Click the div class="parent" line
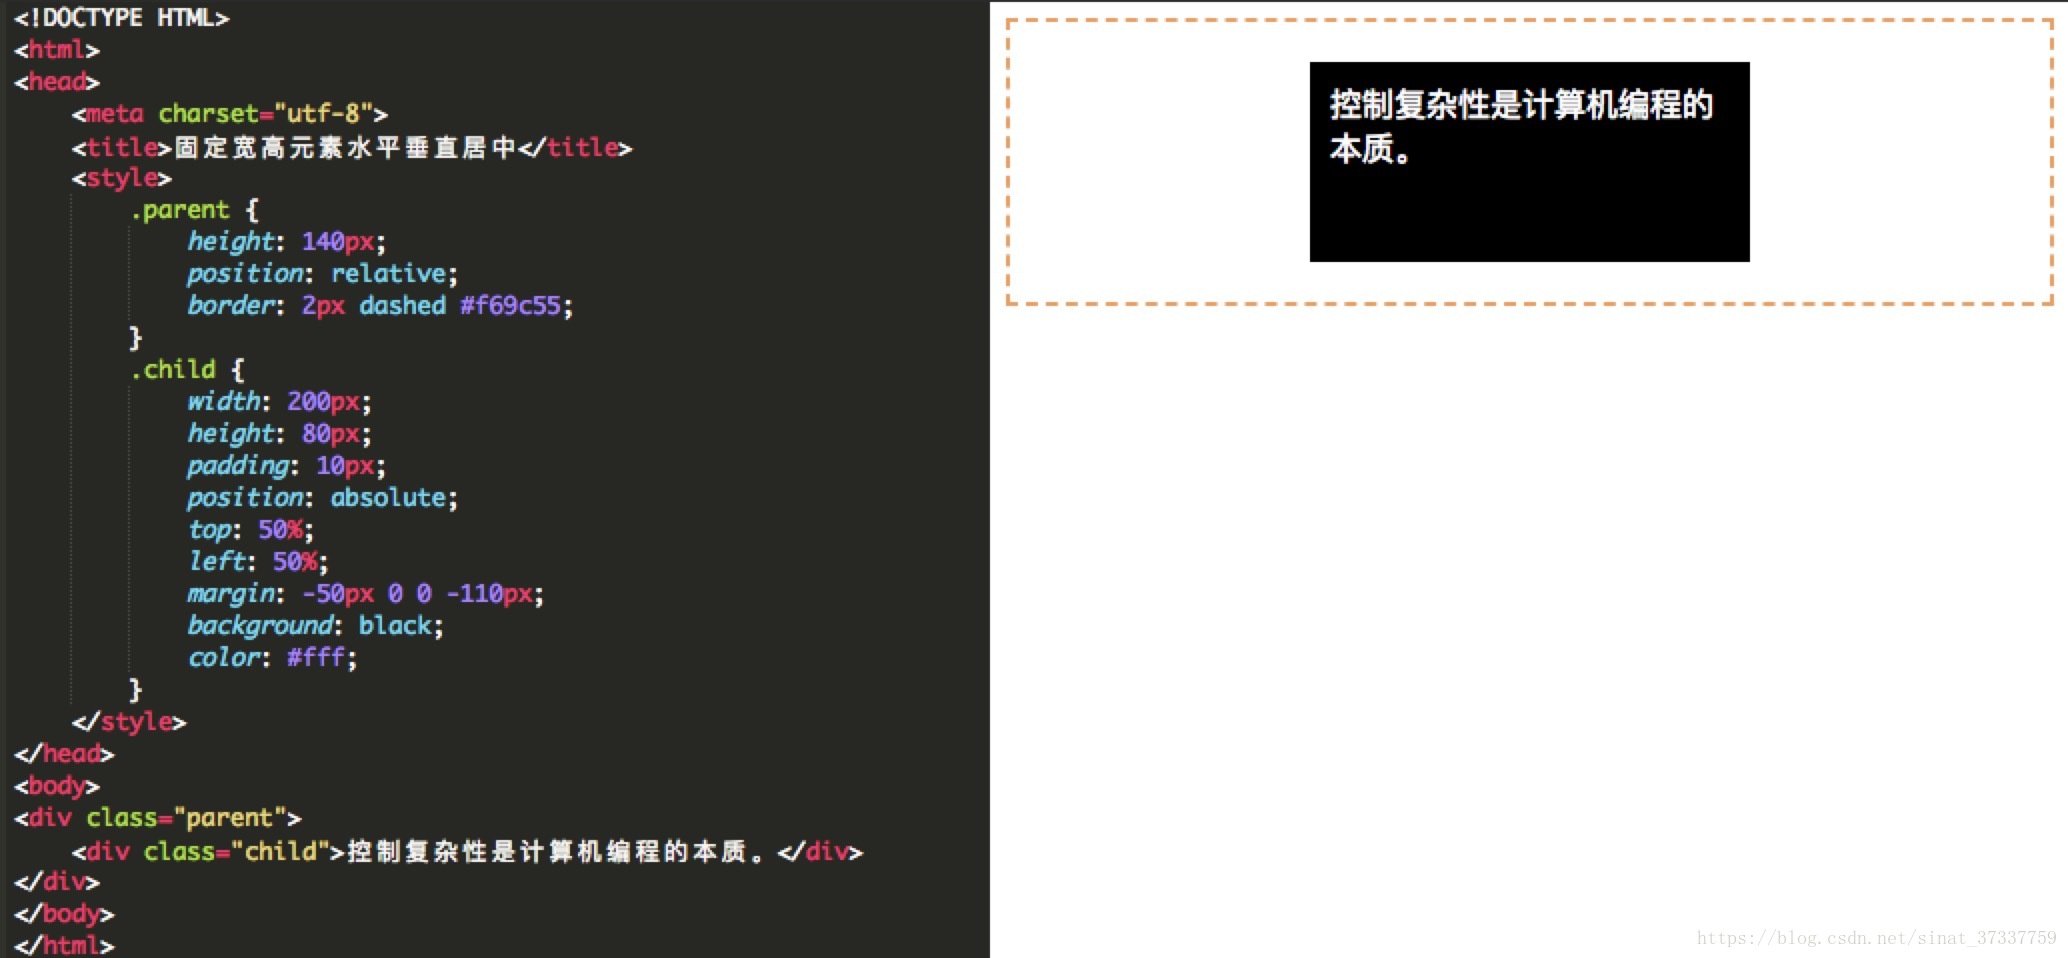This screenshot has width=2068, height=958. click(x=158, y=818)
